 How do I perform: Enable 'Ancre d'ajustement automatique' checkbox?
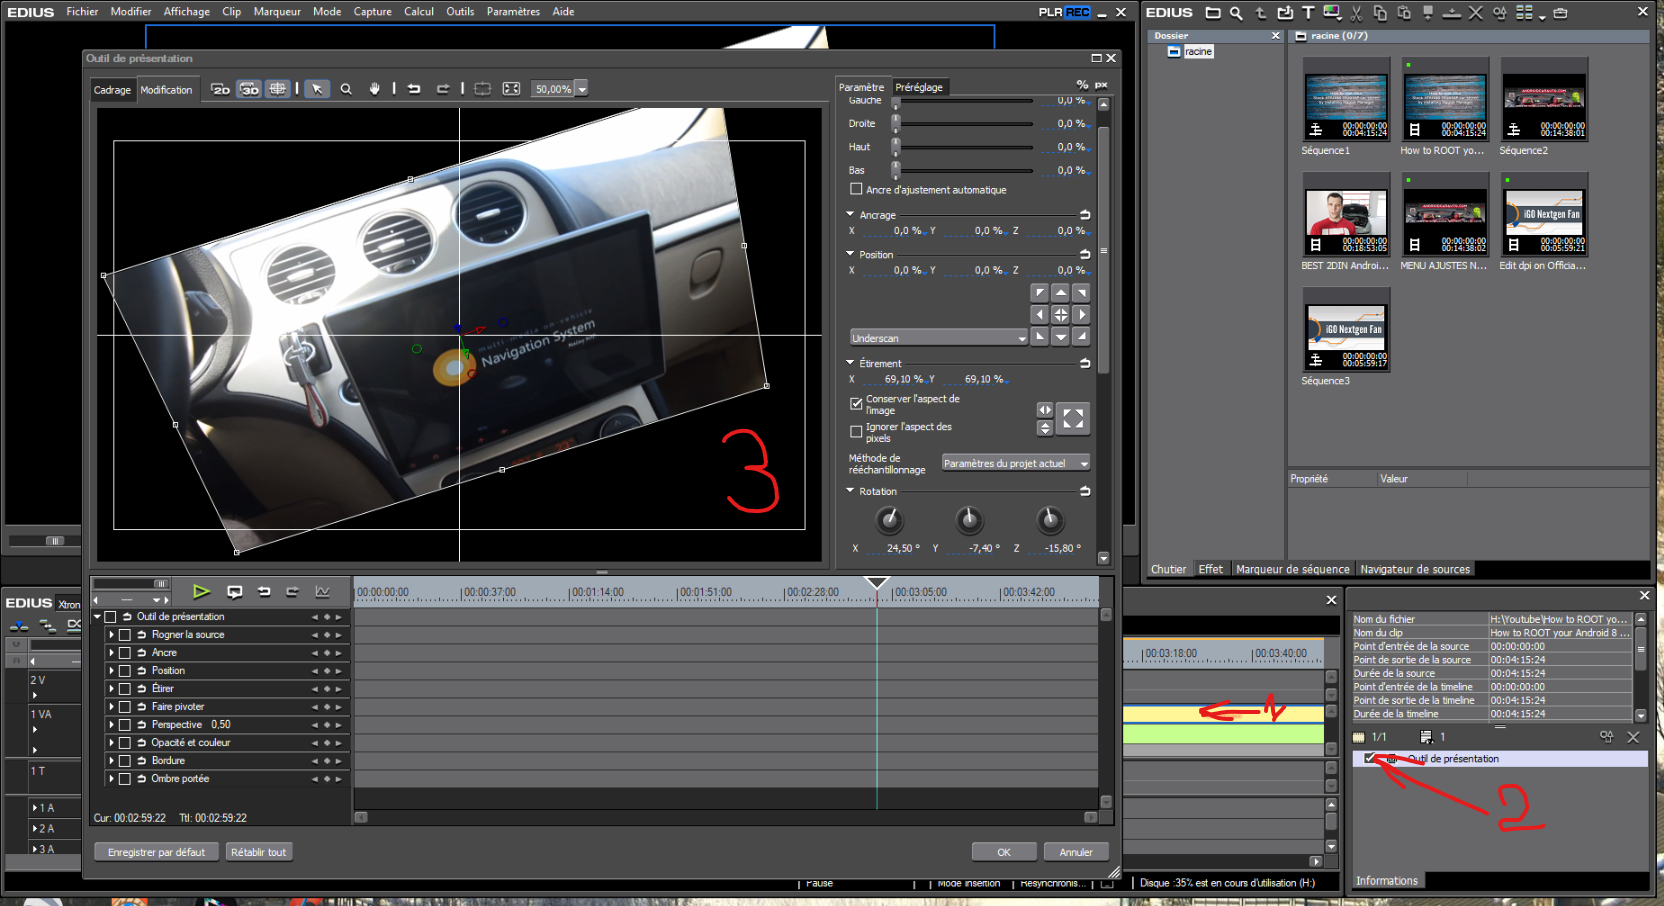[x=856, y=189]
